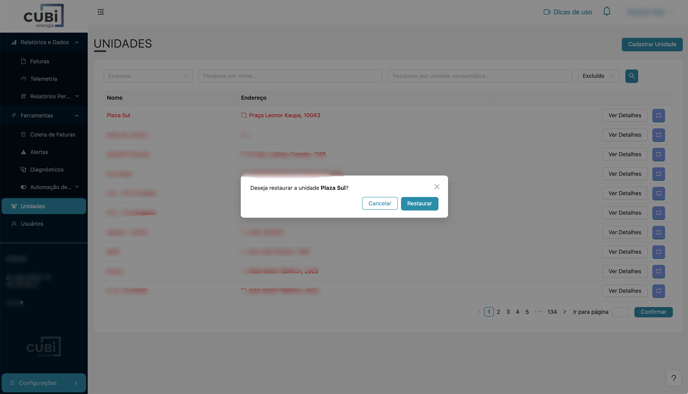
Task: Open Dicas de uso link
Action: pos(567,12)
